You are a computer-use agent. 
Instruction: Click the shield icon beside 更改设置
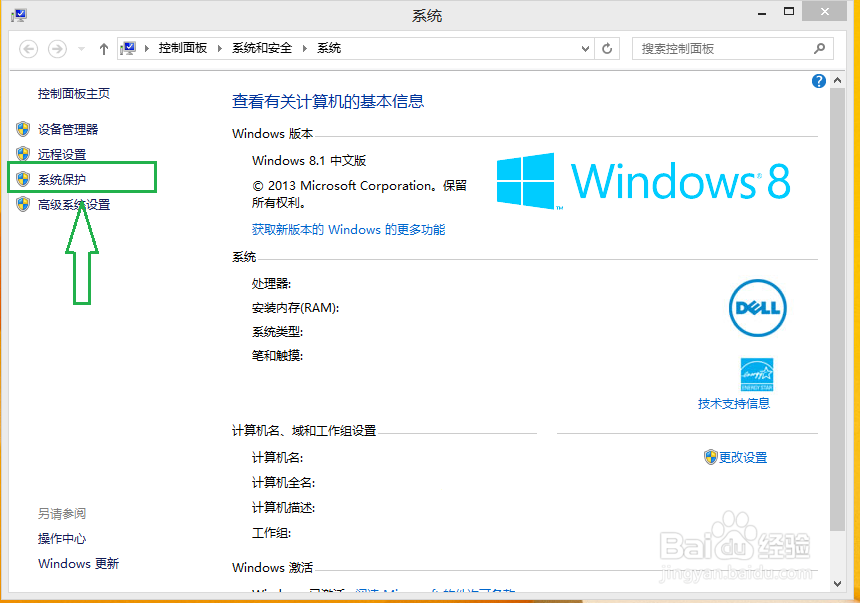[x=711, y=457]
